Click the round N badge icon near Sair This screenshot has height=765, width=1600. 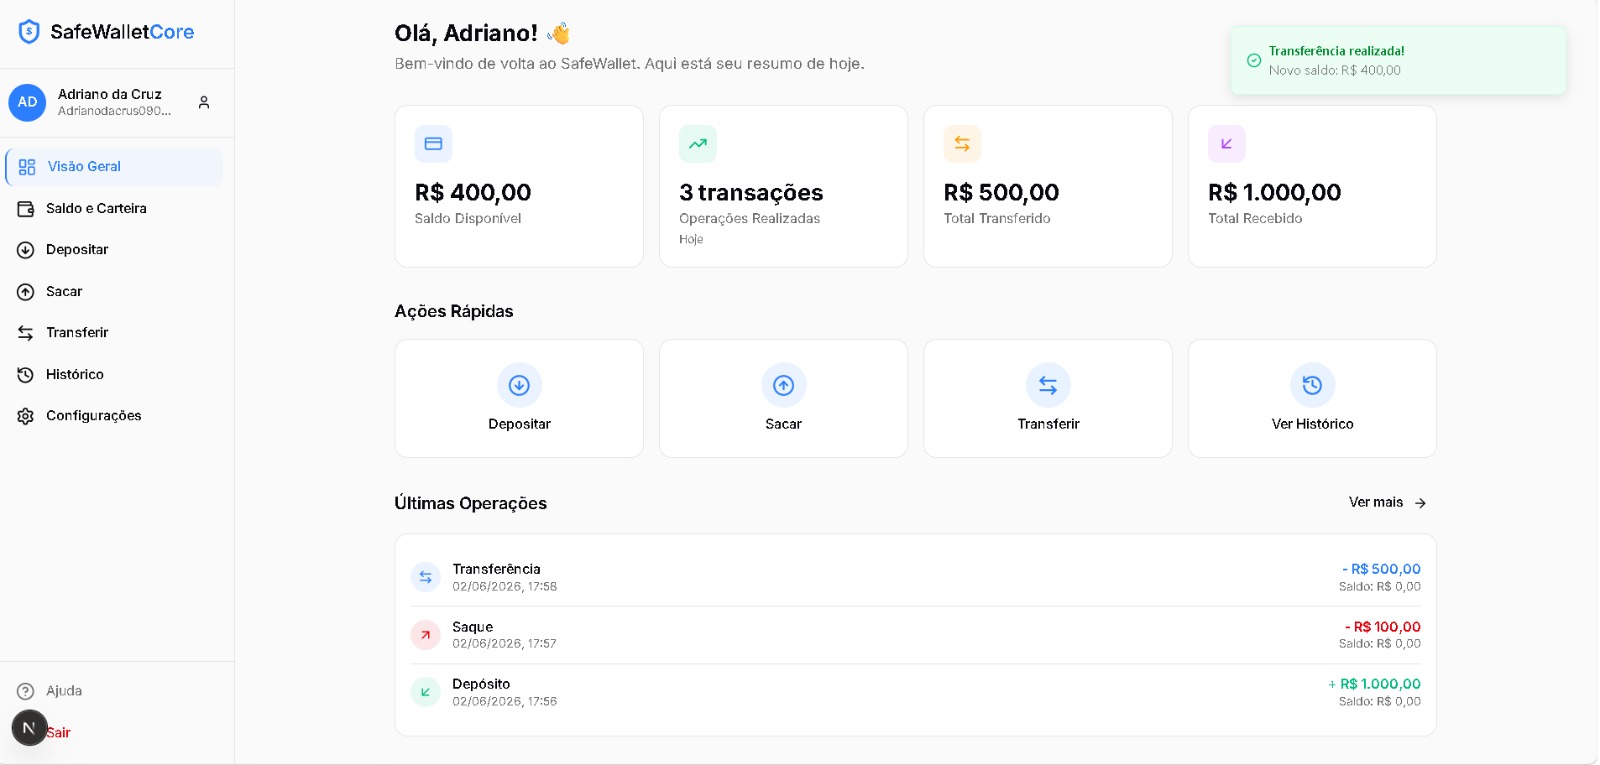click(x=29, y=728)
